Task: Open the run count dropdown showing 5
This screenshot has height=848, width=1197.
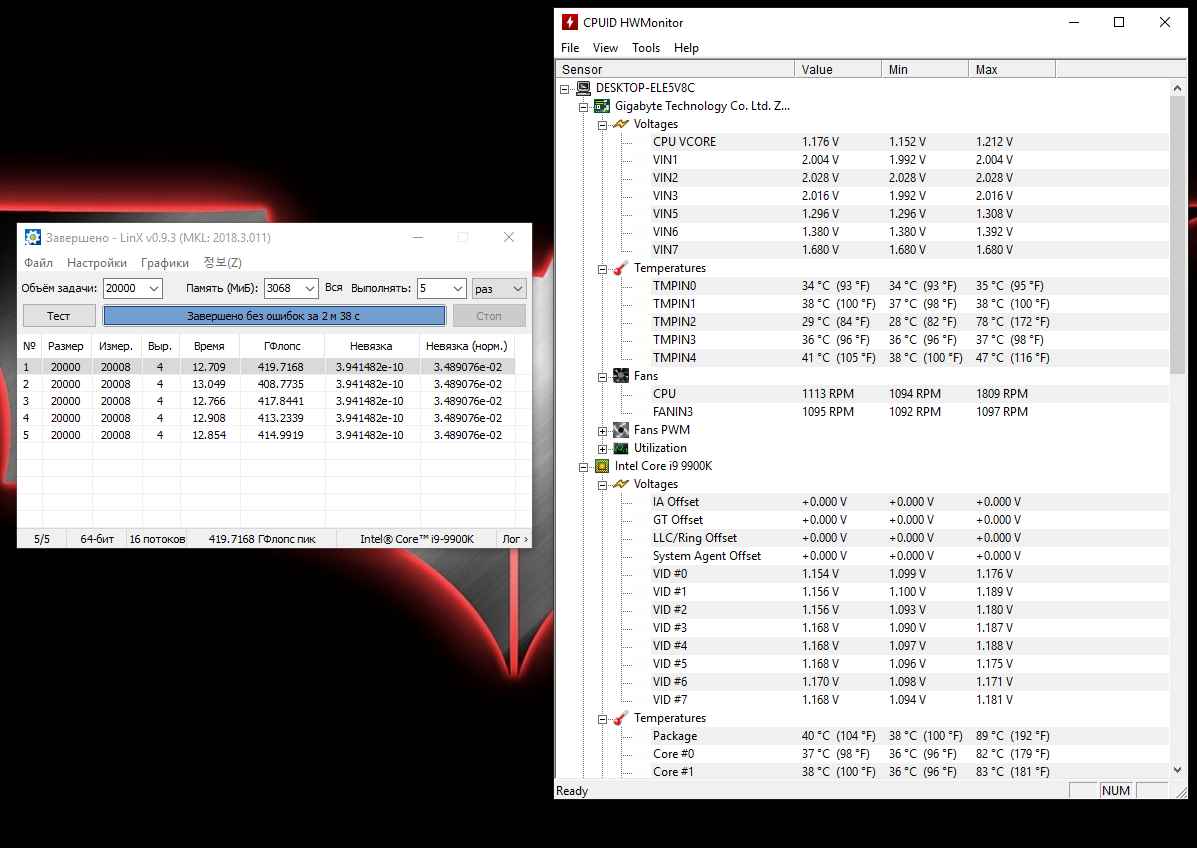Action: 457,289
